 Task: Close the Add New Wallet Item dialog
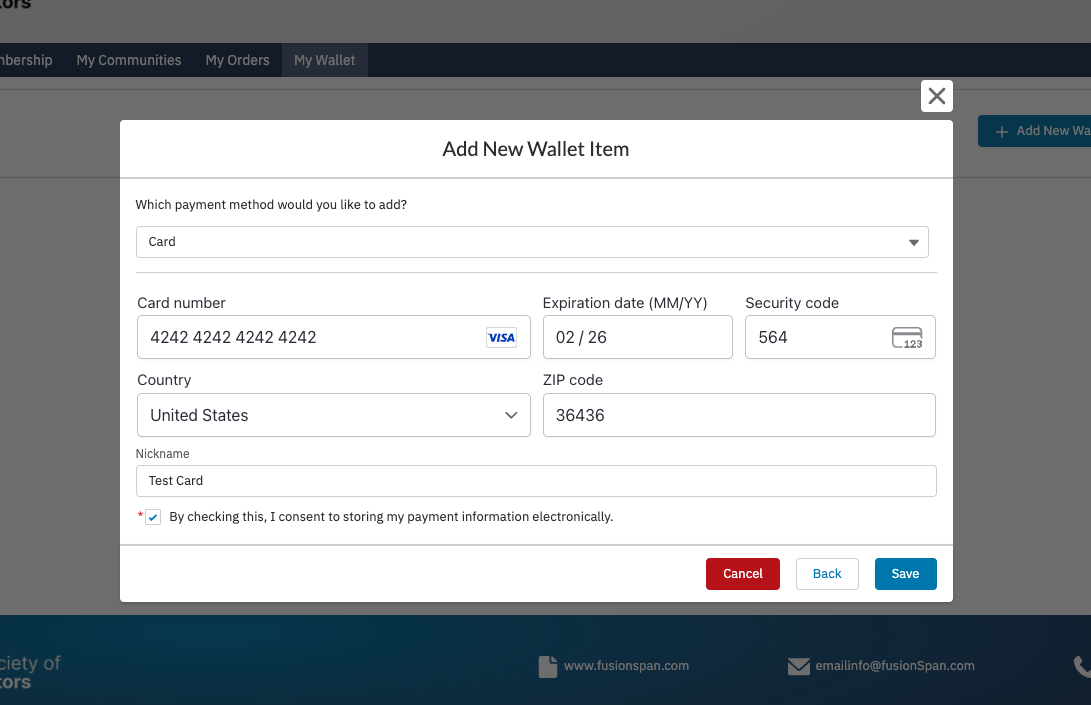pyautogui.click(x=937, y=96)
